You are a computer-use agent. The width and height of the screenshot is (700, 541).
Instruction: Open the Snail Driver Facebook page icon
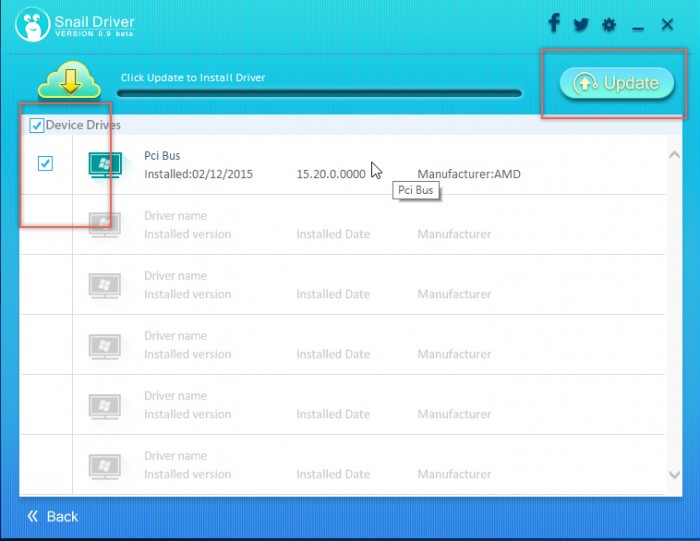(554, 23)
